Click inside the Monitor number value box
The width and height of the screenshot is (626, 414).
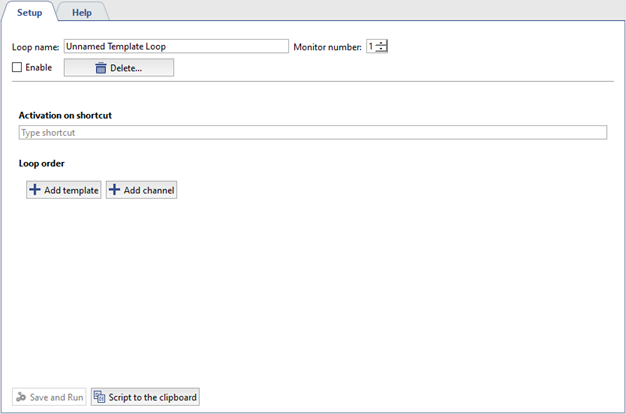pyautogui.click(x=371, y=46)
